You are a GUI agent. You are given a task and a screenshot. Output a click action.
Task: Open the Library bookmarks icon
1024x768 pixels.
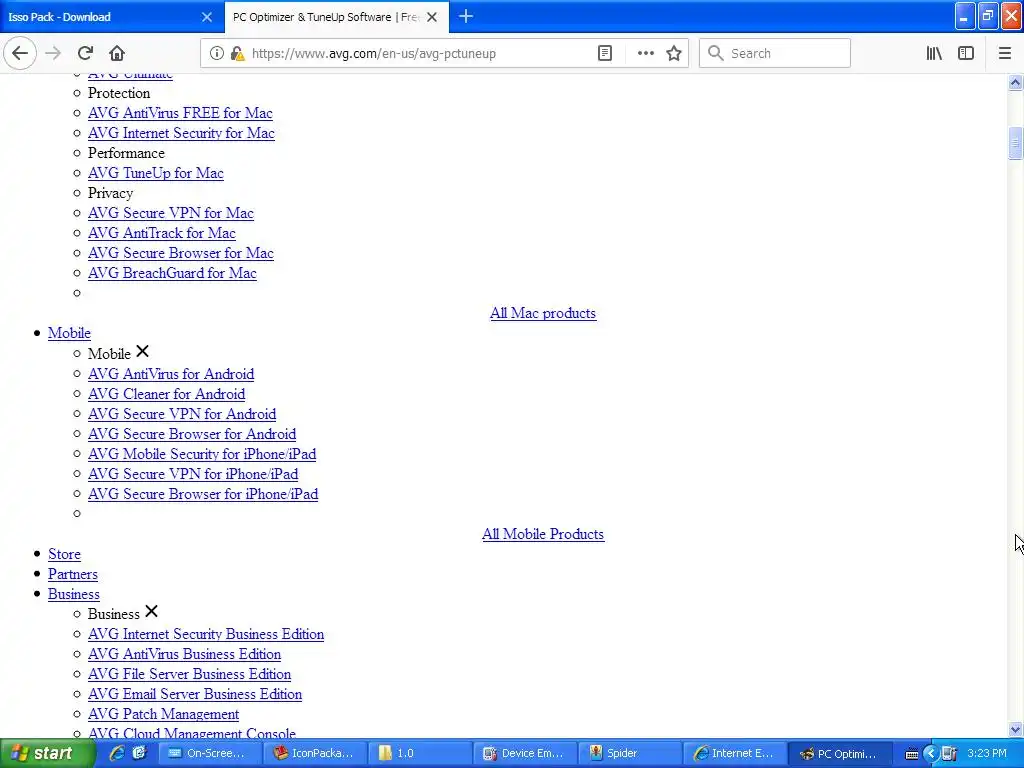(934, 53)
